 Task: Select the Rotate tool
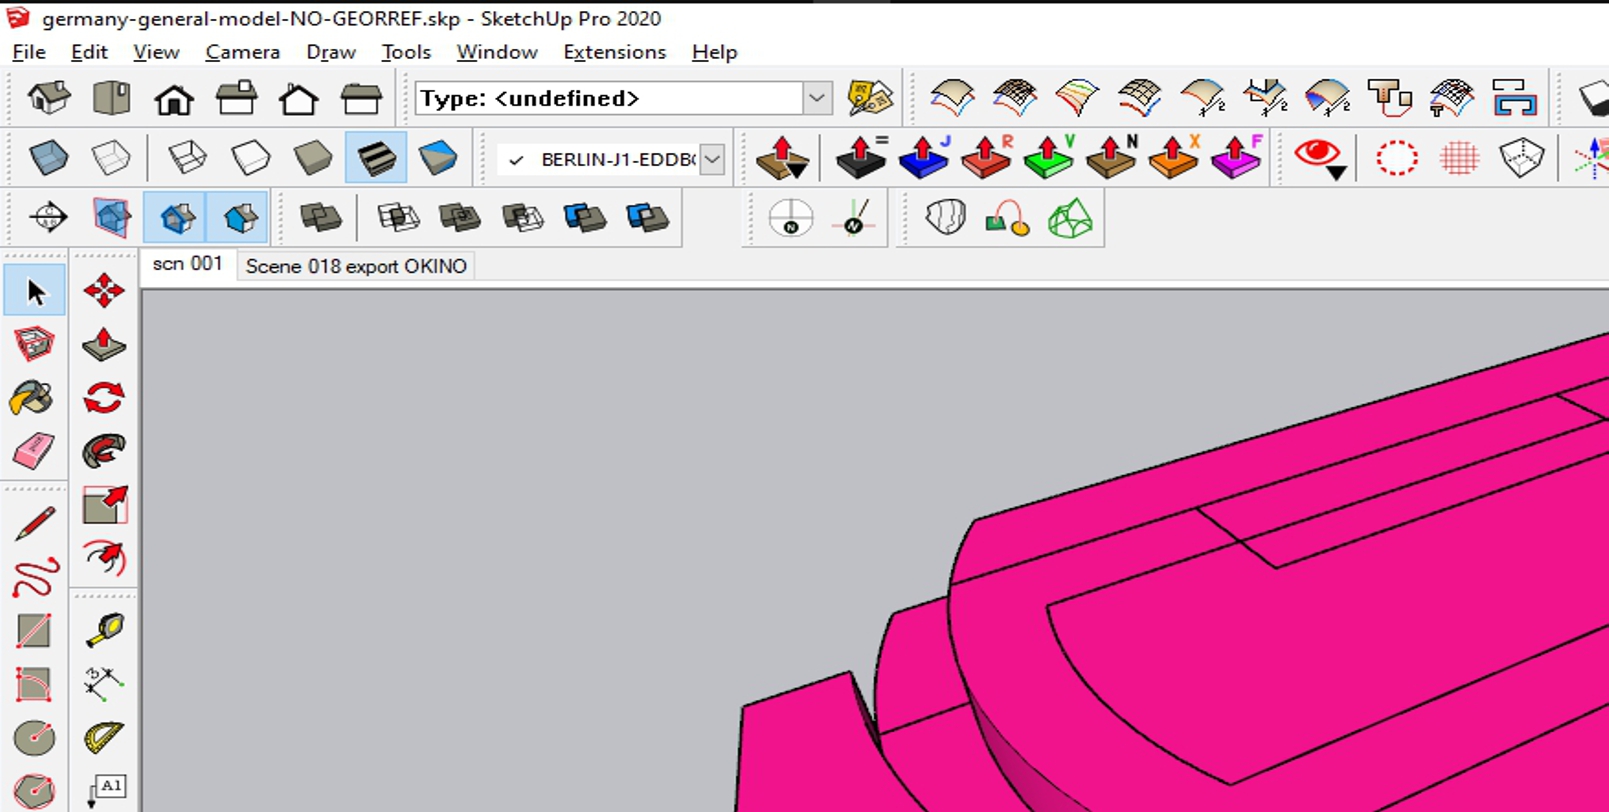(104, 398)
